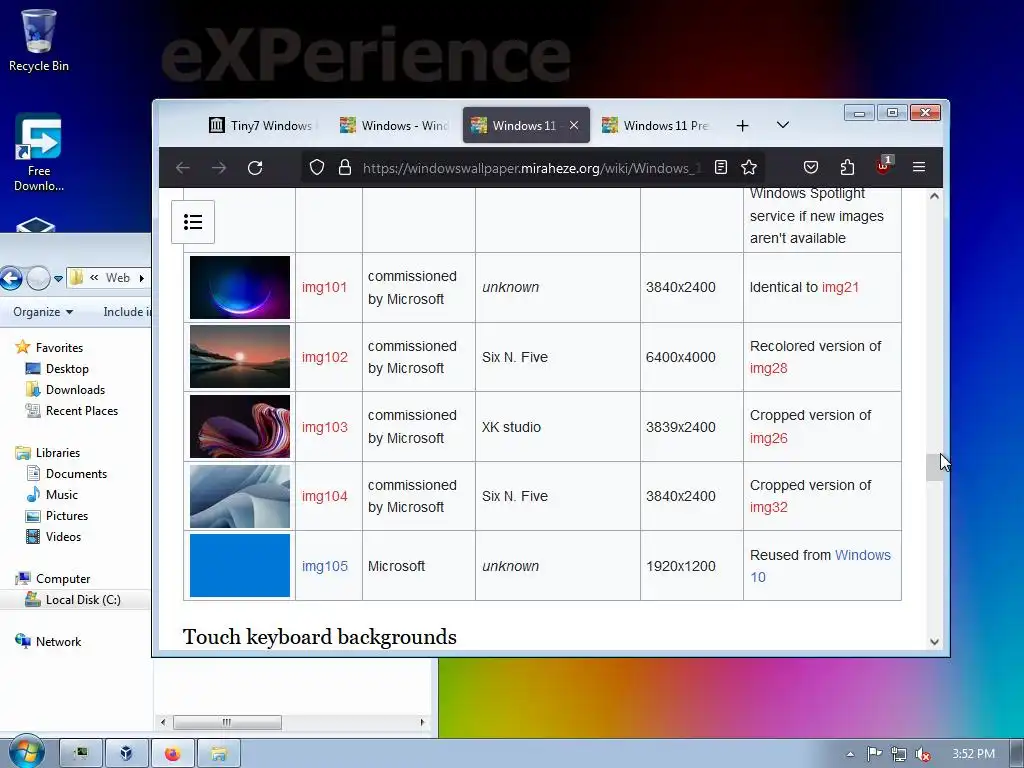Image resolution: width=1024 pixels, height=768 pixels.
Task: Go back with the Firefox back arrow
Action: pos(183,168)
